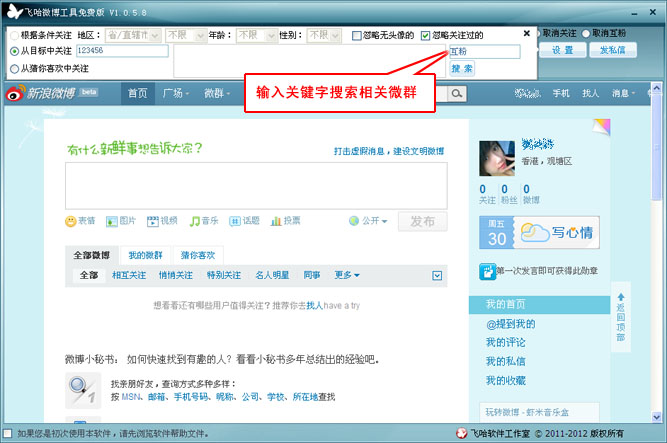Select the 取消互粉 radio button
This screenshot has width=667, height=443.
click(586, 33)
